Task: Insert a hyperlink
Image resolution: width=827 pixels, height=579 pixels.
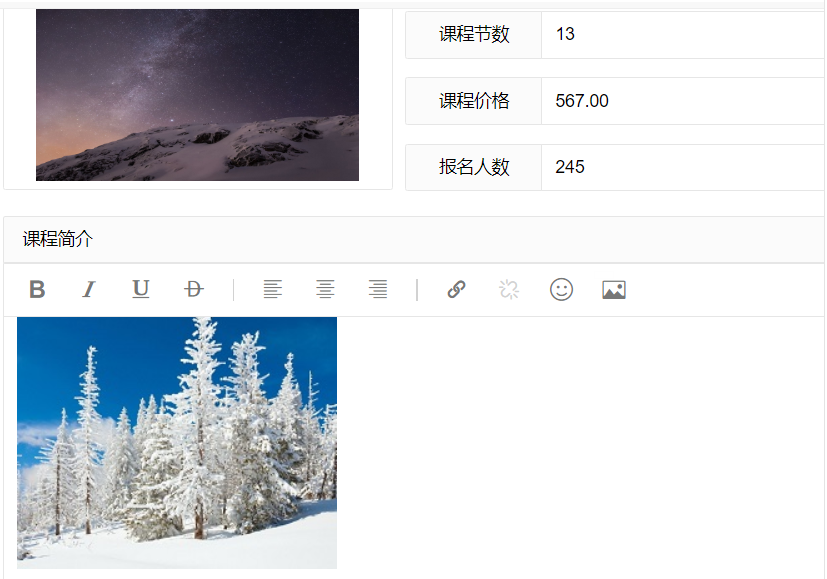Action: coord(456,290)
